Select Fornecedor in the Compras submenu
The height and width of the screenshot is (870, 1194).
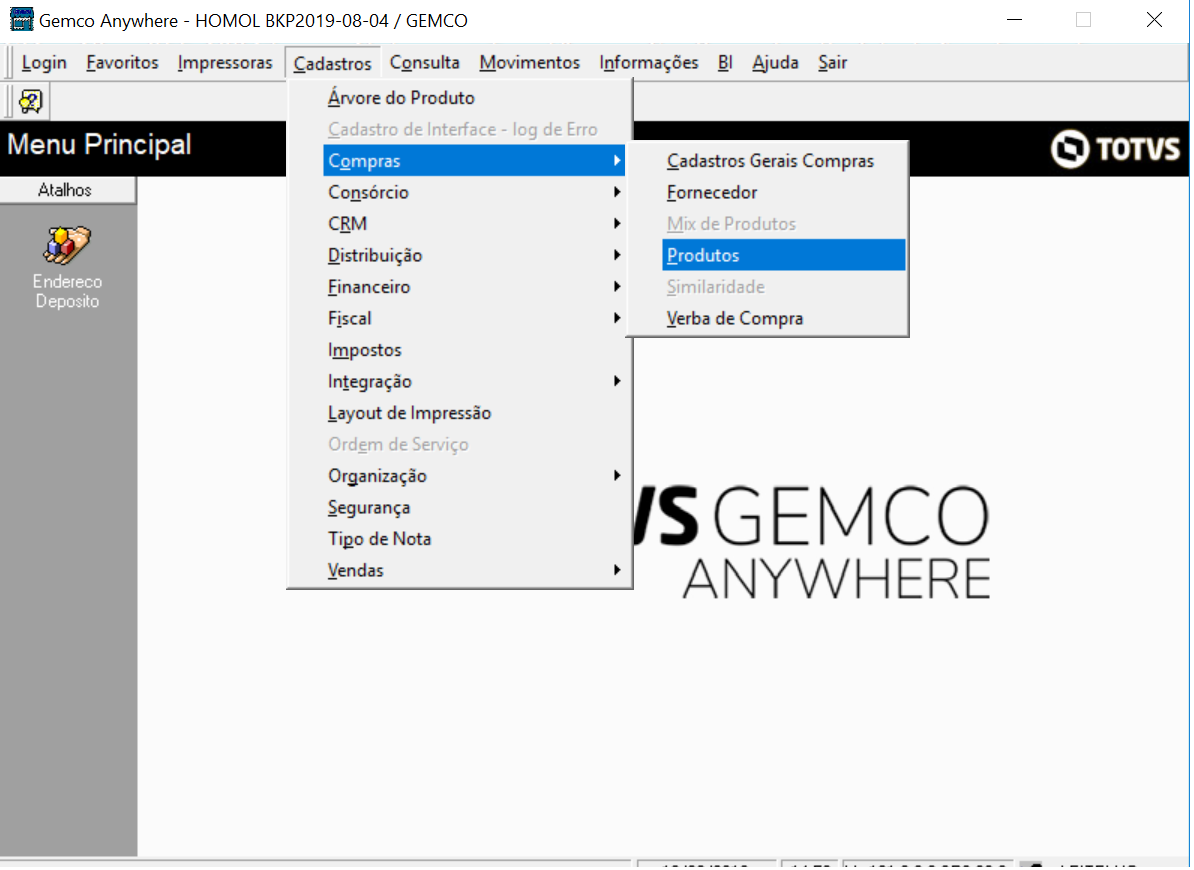coord(784,193)
